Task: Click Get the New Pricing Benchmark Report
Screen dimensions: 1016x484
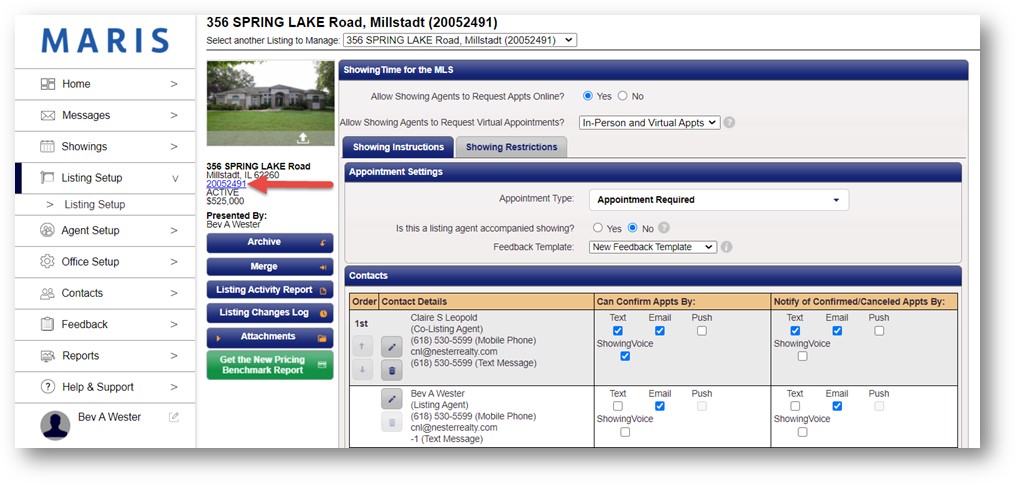Action: (270, 365)
